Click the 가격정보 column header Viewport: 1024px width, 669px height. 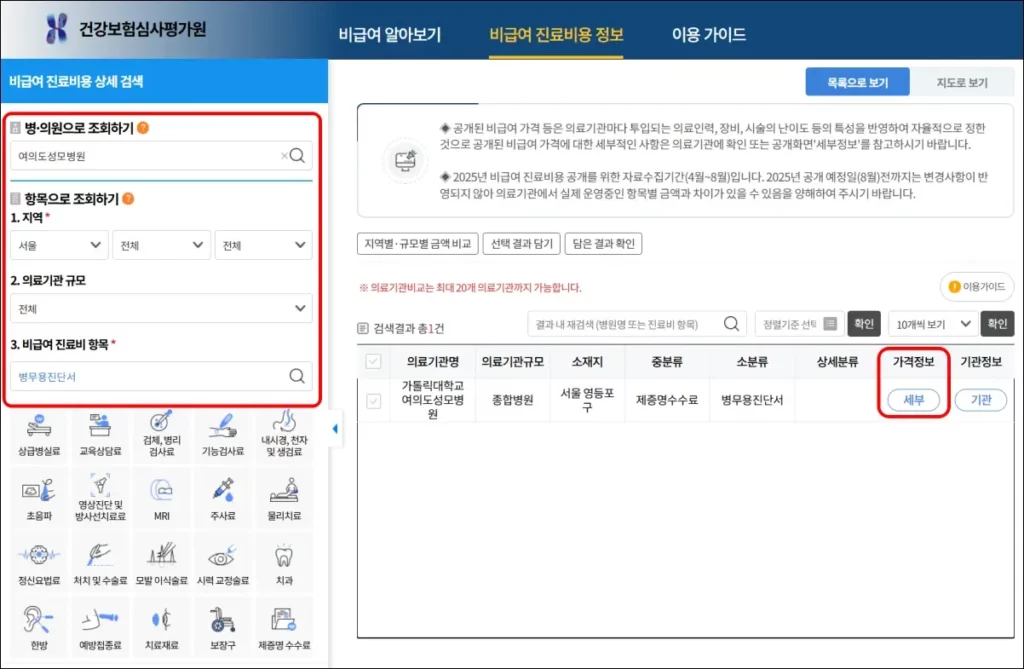[x=913, y=361]
